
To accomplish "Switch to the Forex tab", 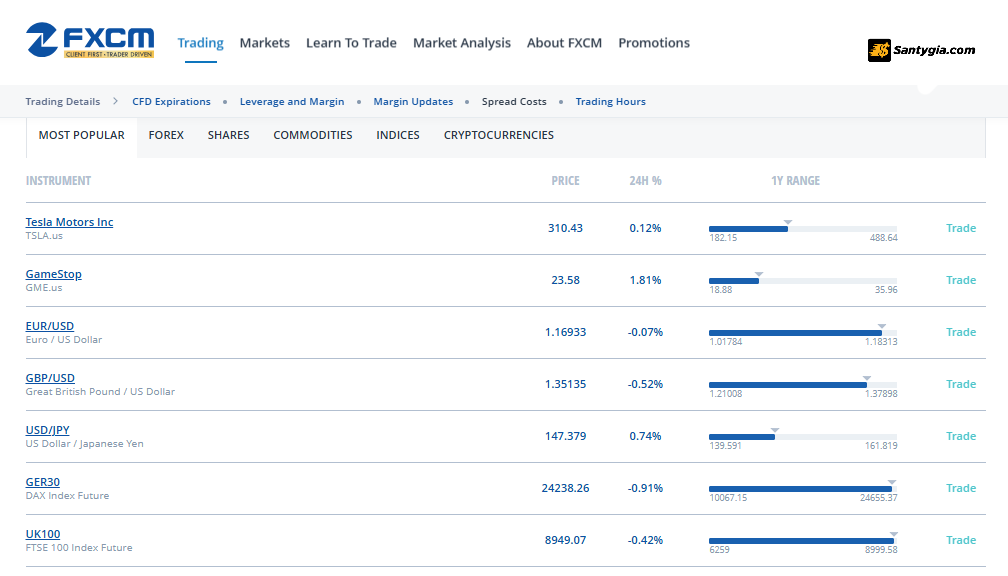I will [166, 136].
